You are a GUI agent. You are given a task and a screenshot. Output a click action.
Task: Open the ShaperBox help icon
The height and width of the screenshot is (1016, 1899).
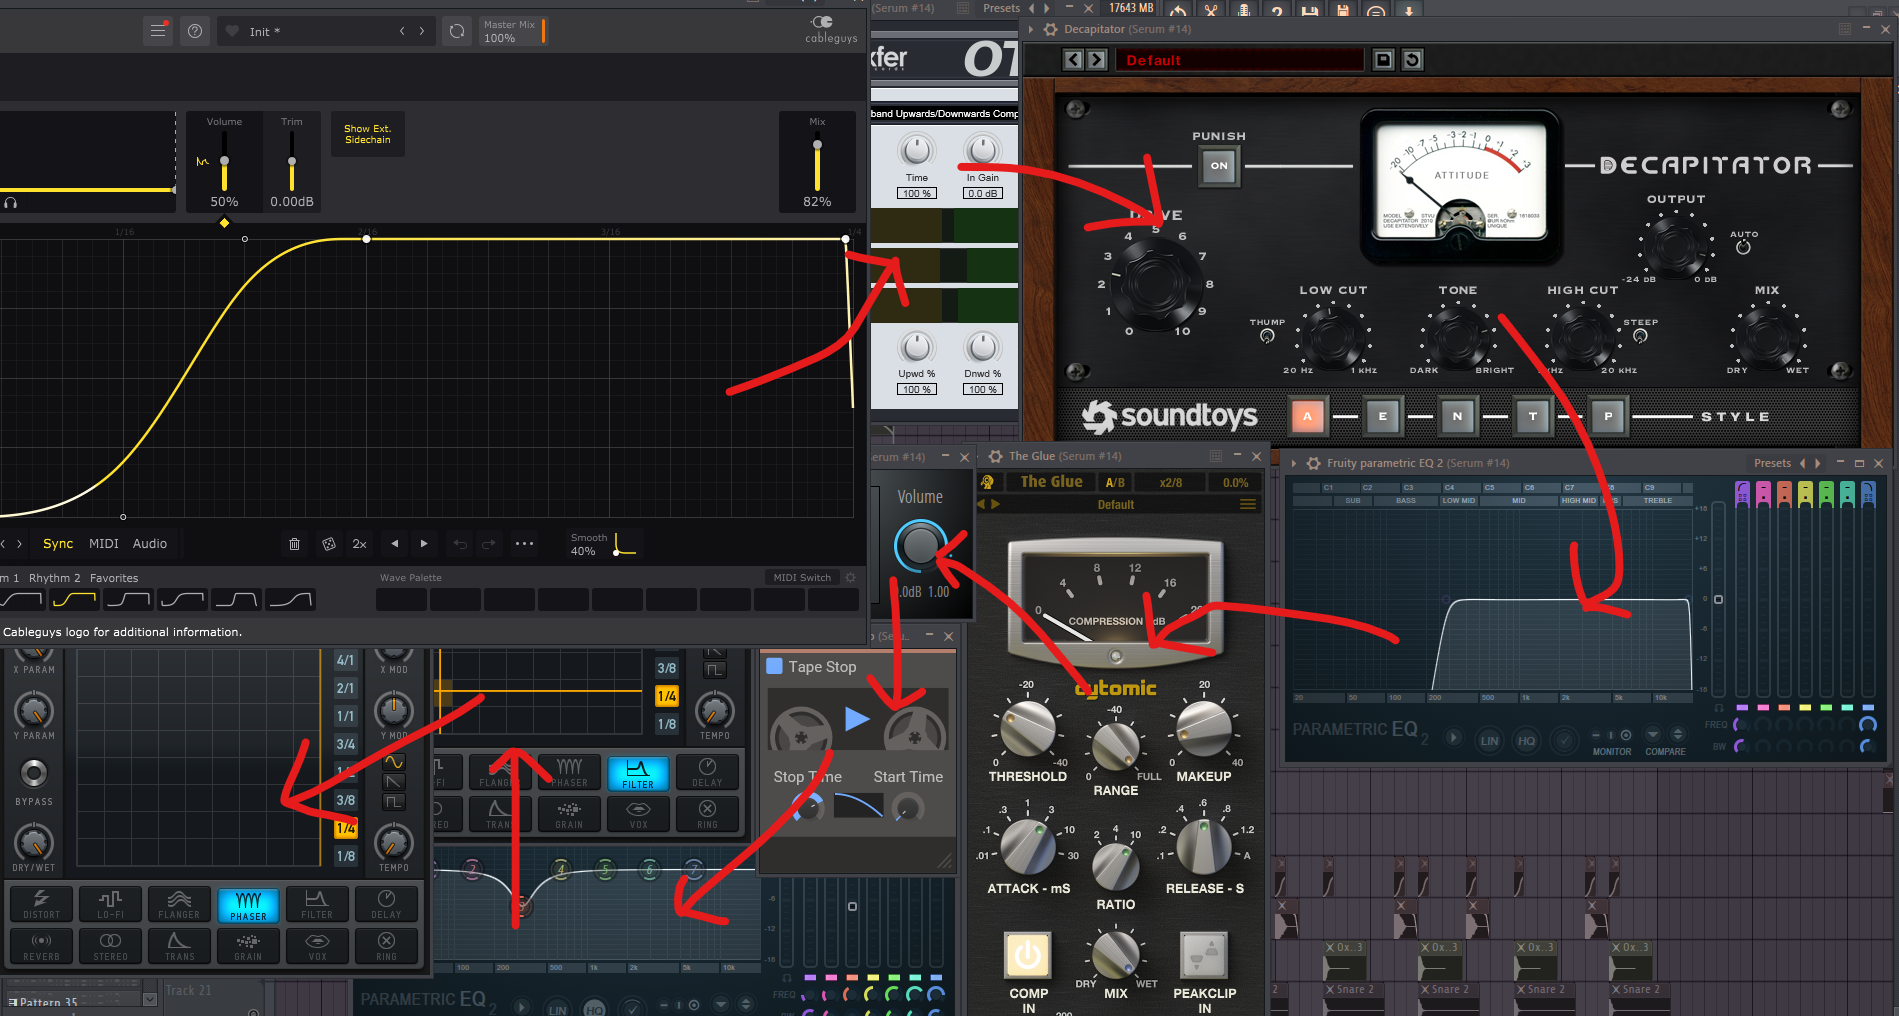point(195,31)
